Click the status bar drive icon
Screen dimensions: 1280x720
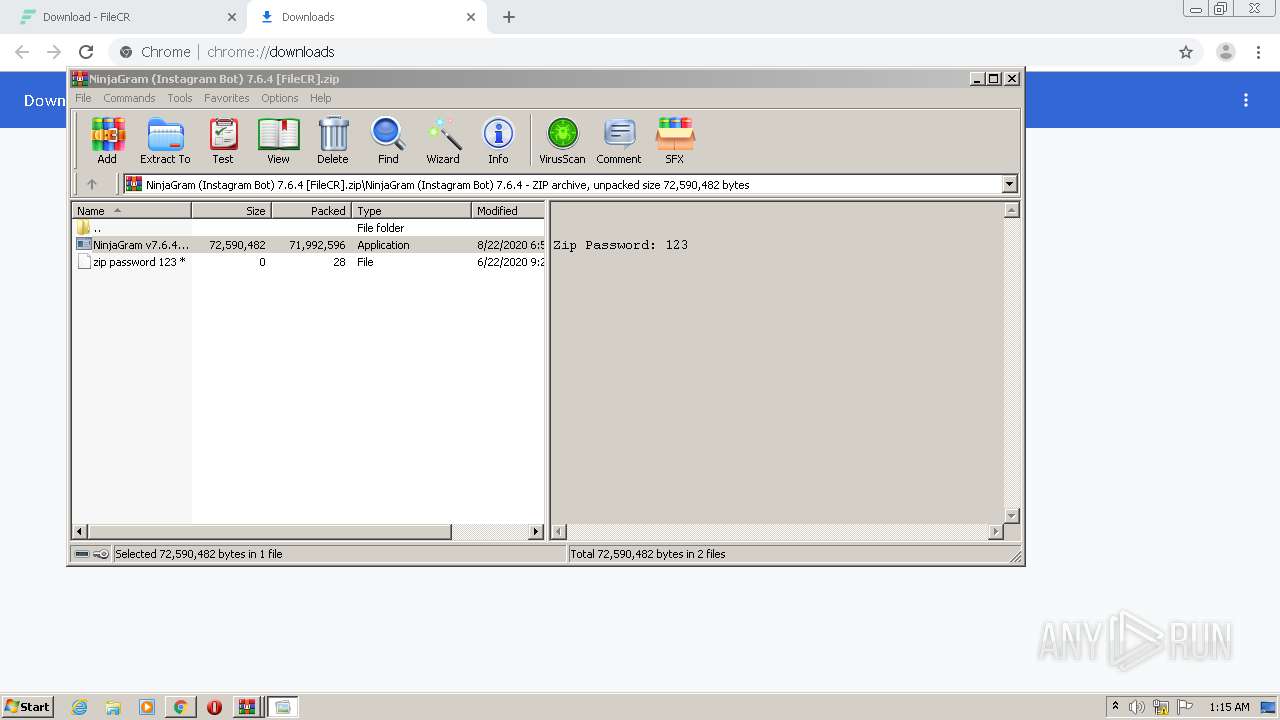point(82,554)
